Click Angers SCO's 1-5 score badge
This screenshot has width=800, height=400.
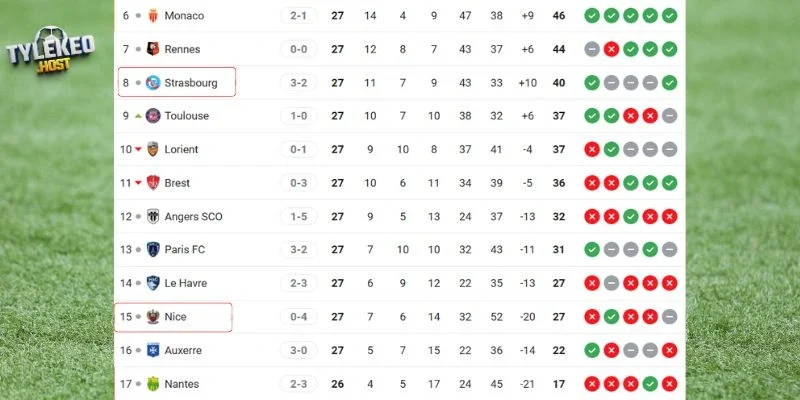299,216
